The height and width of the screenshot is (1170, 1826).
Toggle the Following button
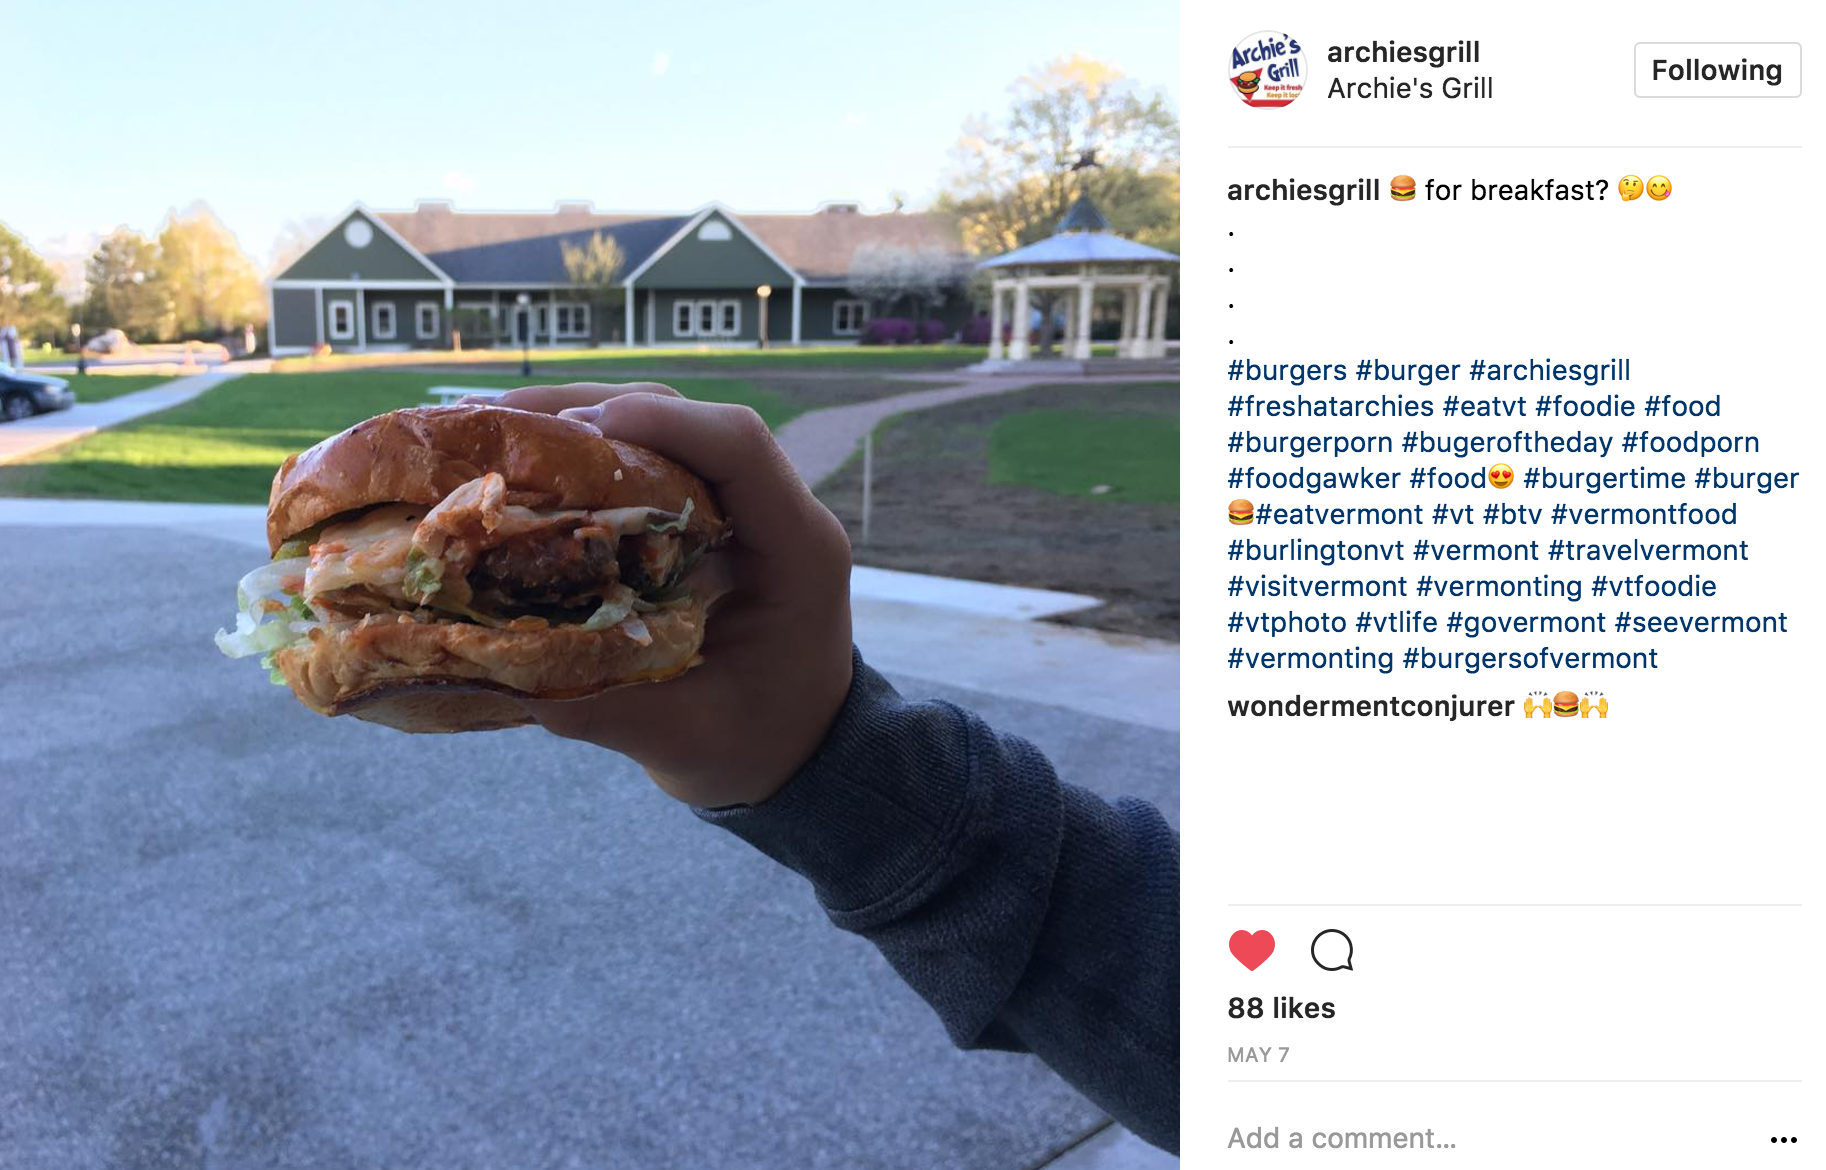coord(1717,70)
